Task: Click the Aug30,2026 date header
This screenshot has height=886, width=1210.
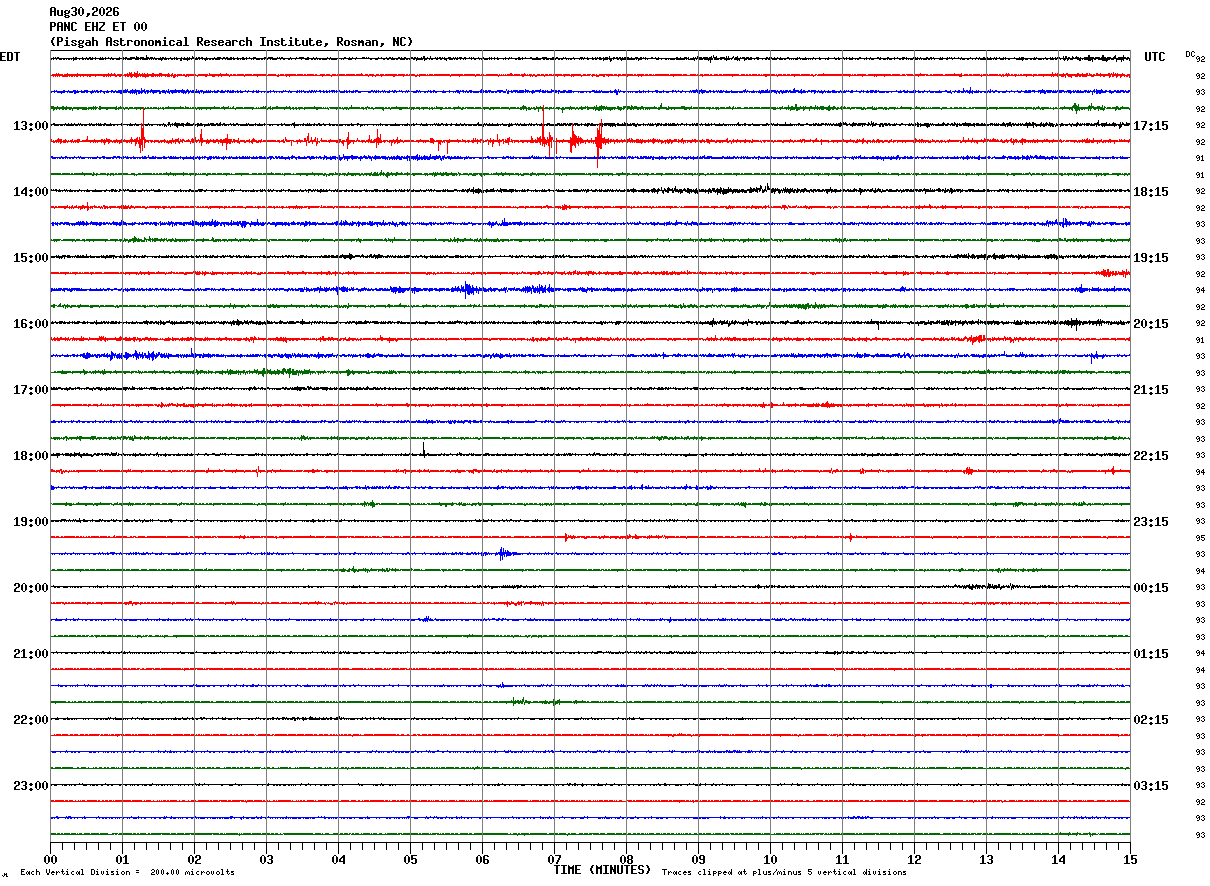Action: [x=84, y=12]
